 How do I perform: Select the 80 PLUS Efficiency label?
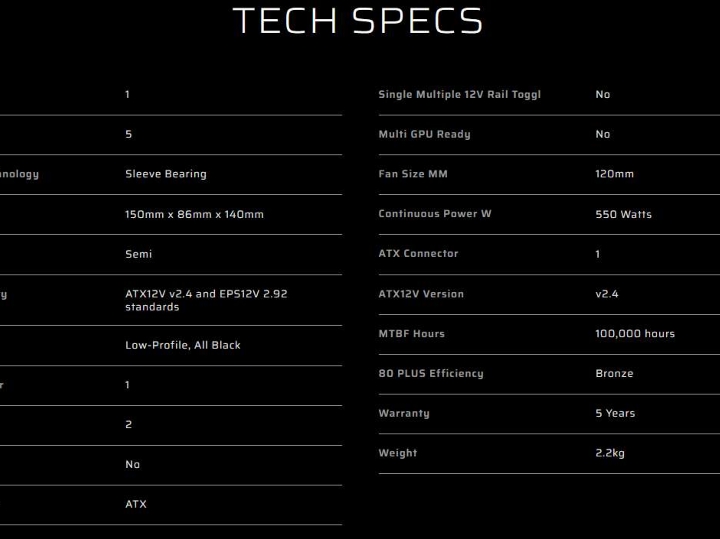coord(430,373)
